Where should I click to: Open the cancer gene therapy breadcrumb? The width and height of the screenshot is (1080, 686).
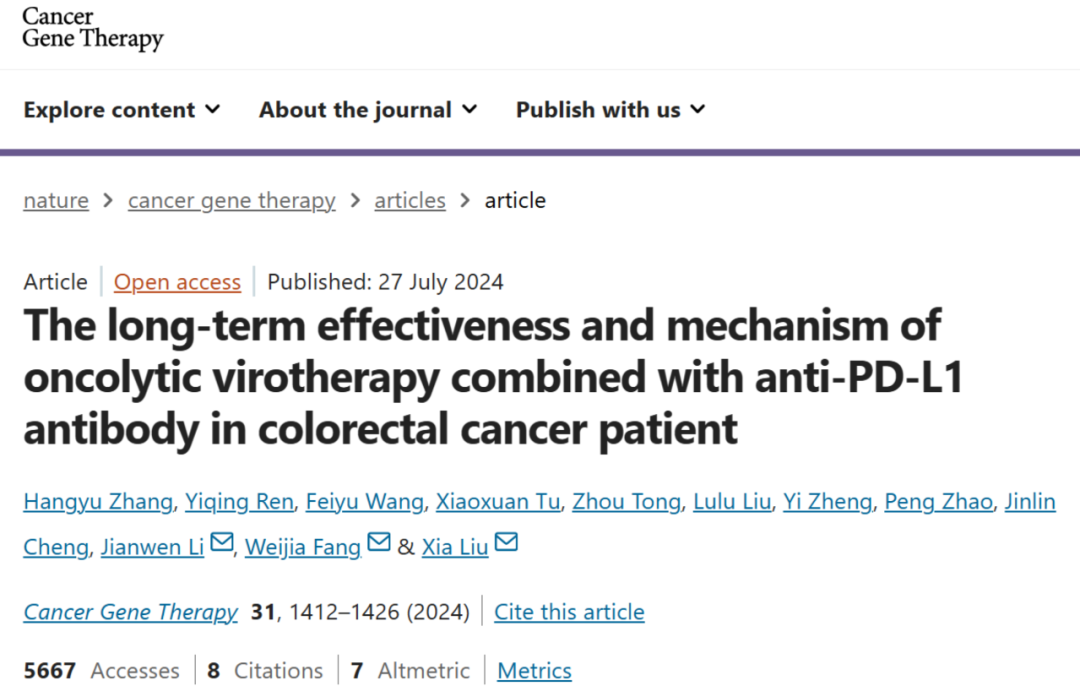pos(231,200)
